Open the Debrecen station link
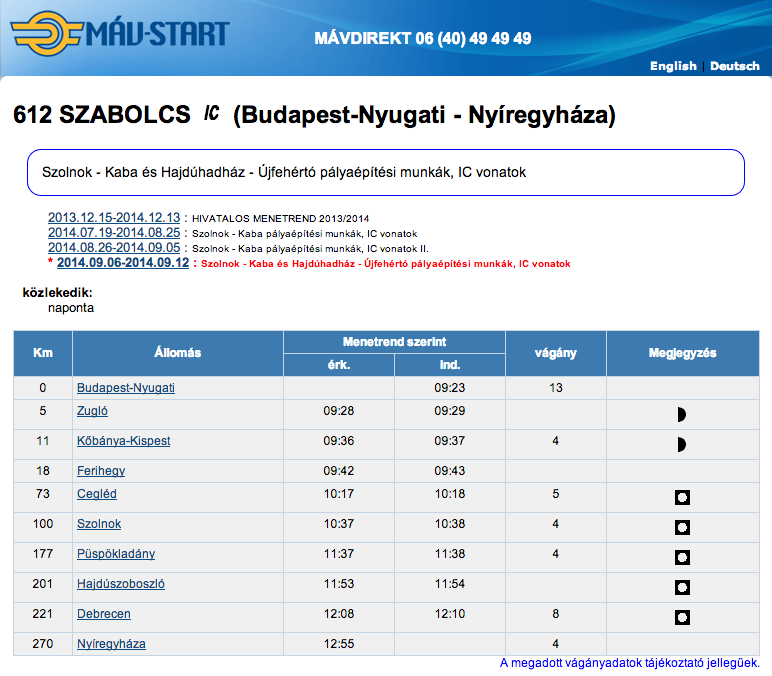Image resolution: width=772 pixels, height=676 pixels. coord(104,614)
